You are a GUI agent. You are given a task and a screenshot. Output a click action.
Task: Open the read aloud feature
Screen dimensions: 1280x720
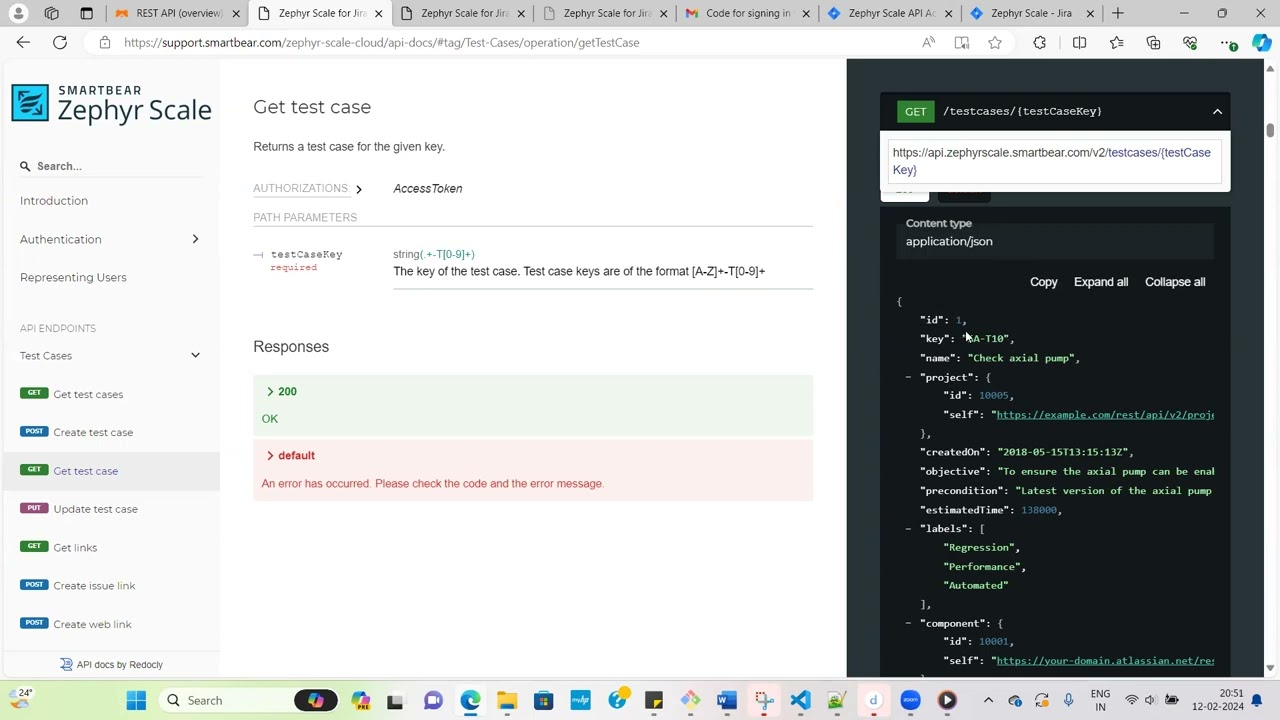point(929,42)
